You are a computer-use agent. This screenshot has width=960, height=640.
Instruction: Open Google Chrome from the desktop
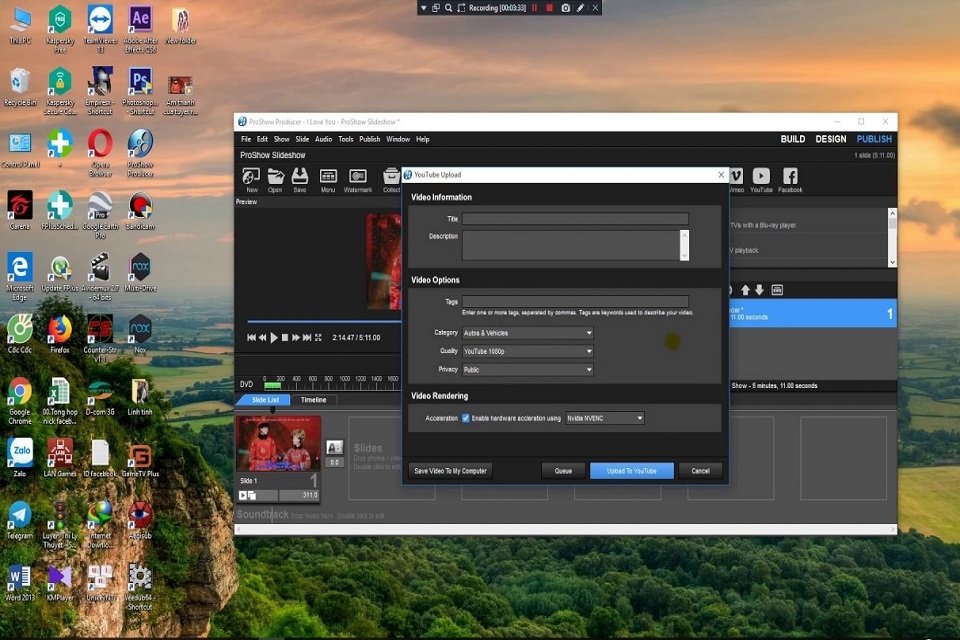point(20,392)
